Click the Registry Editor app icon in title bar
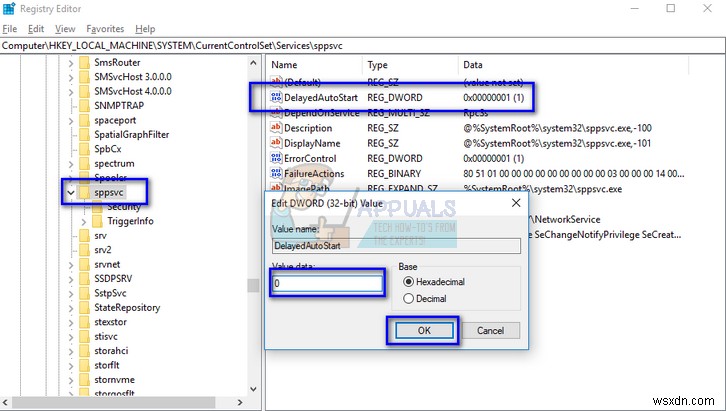Viewport: 726px width, 411px height. coord(8,8)
